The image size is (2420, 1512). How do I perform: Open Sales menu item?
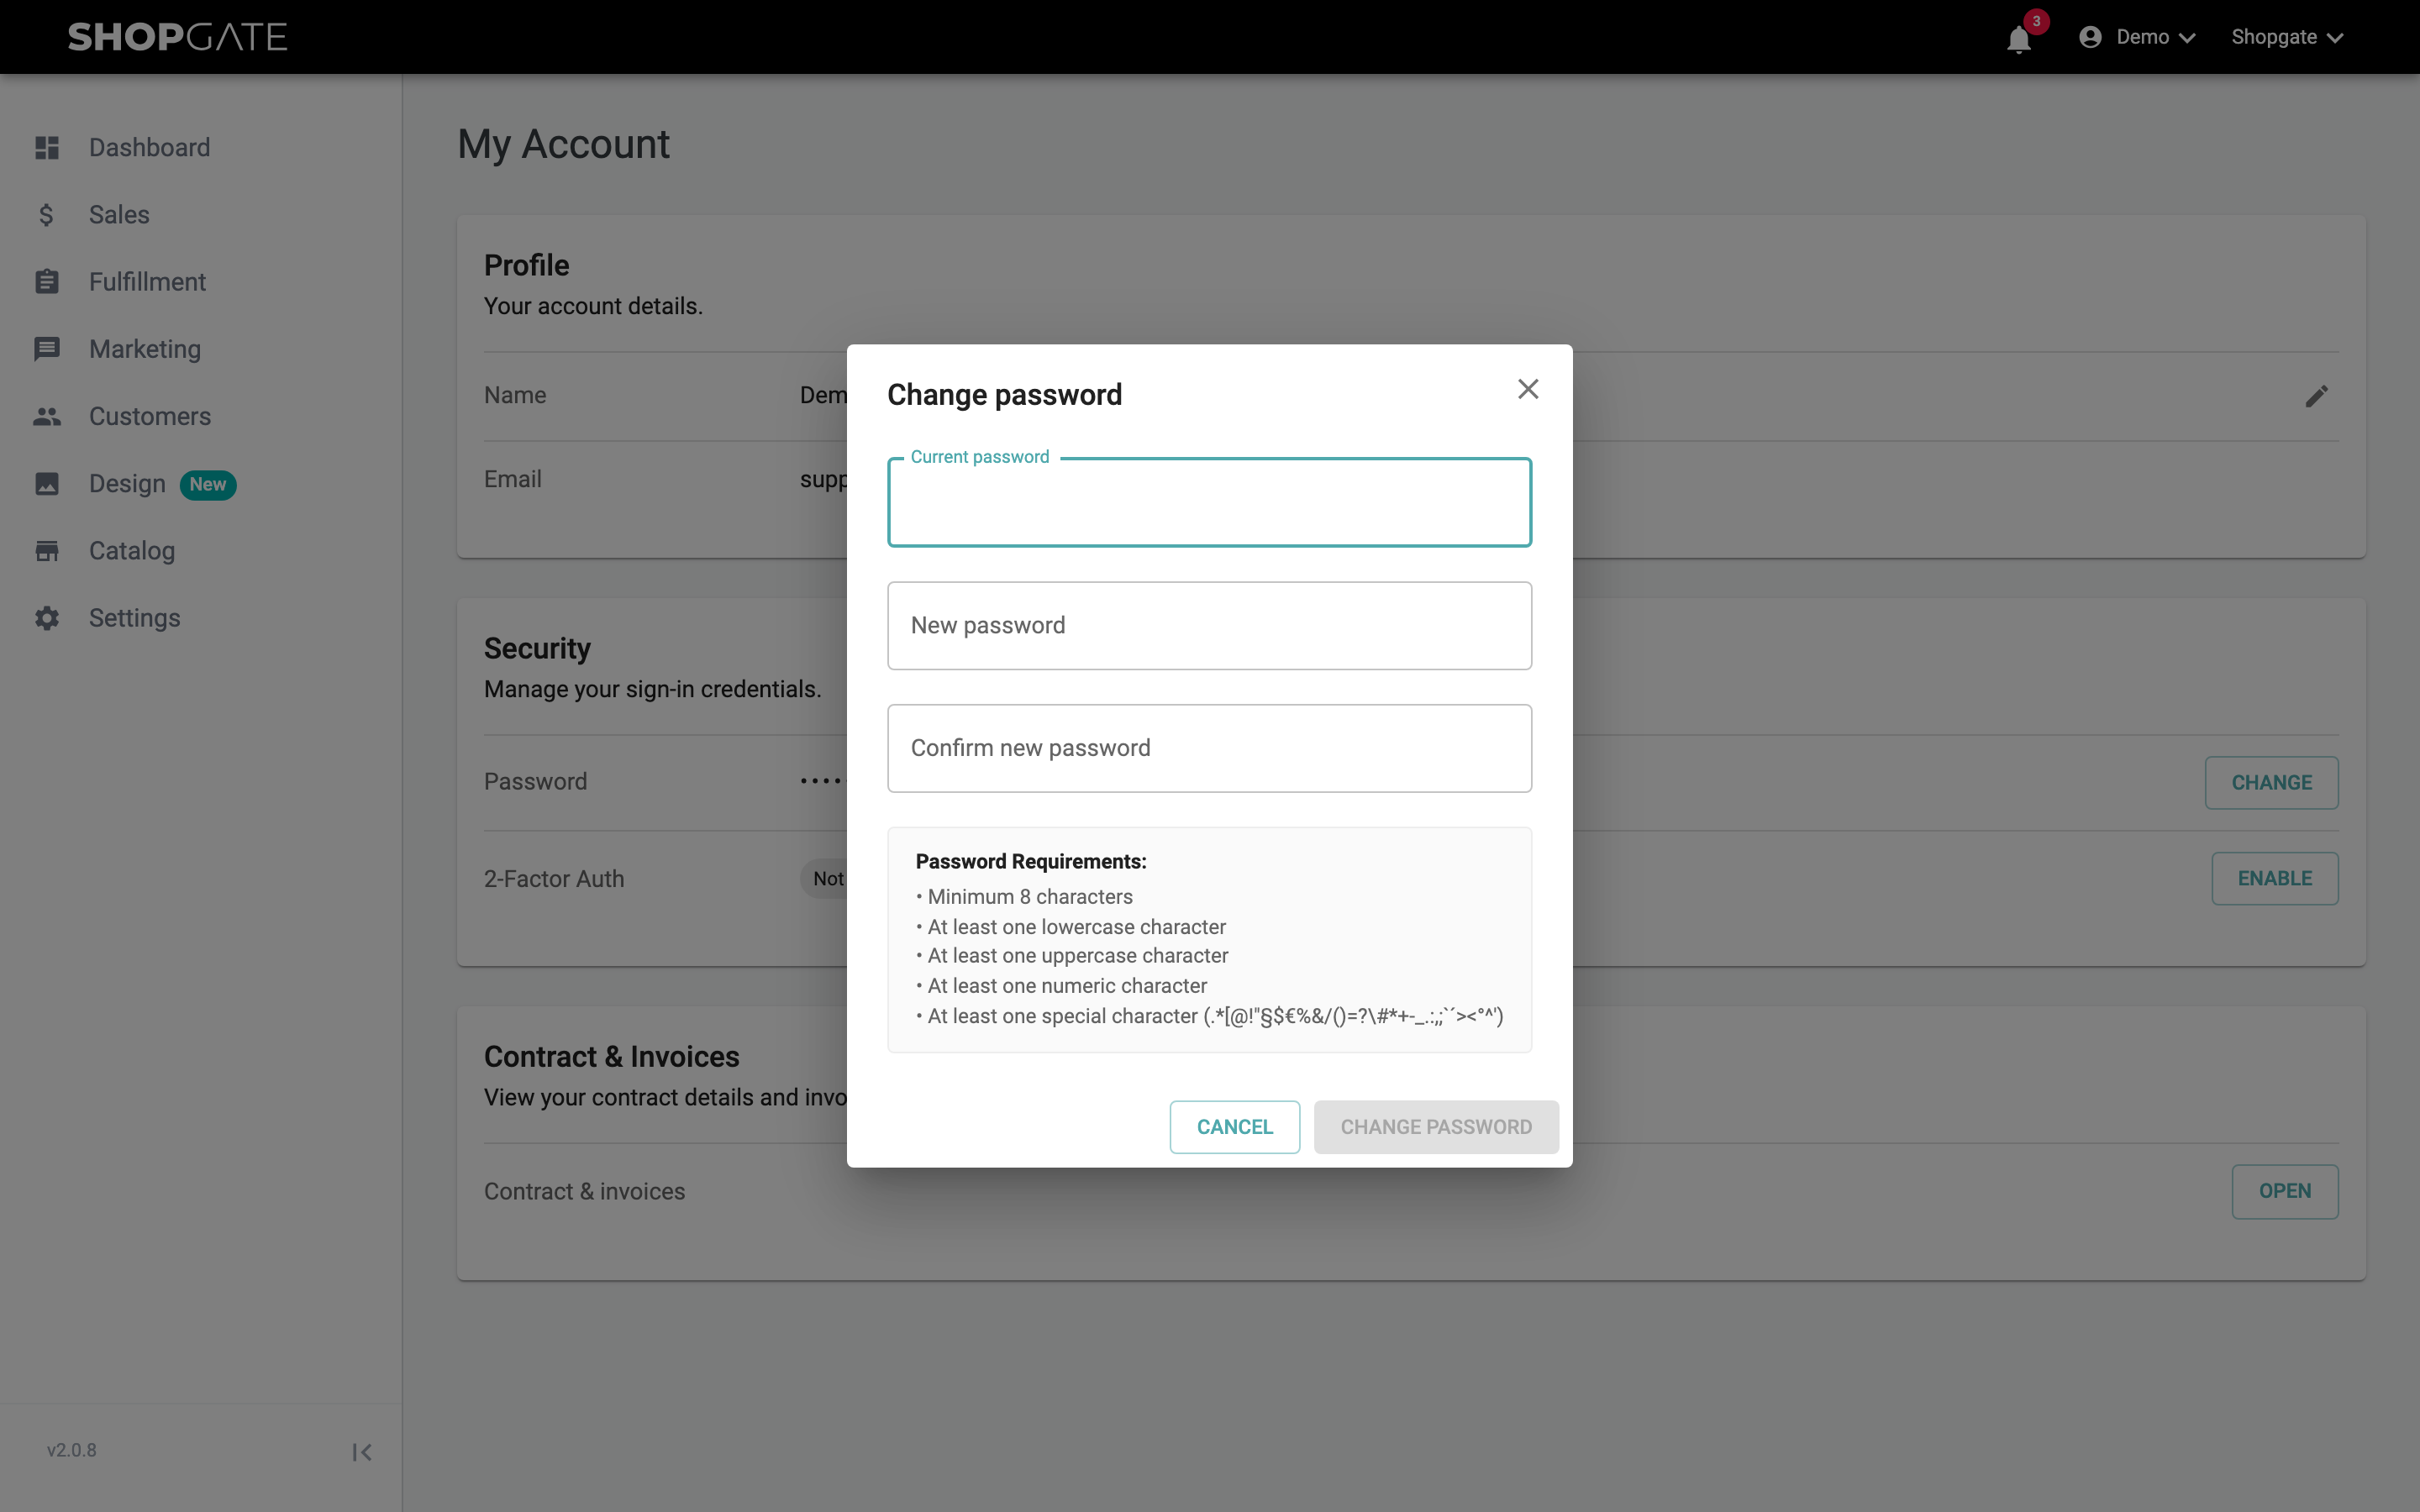[119, 215]
